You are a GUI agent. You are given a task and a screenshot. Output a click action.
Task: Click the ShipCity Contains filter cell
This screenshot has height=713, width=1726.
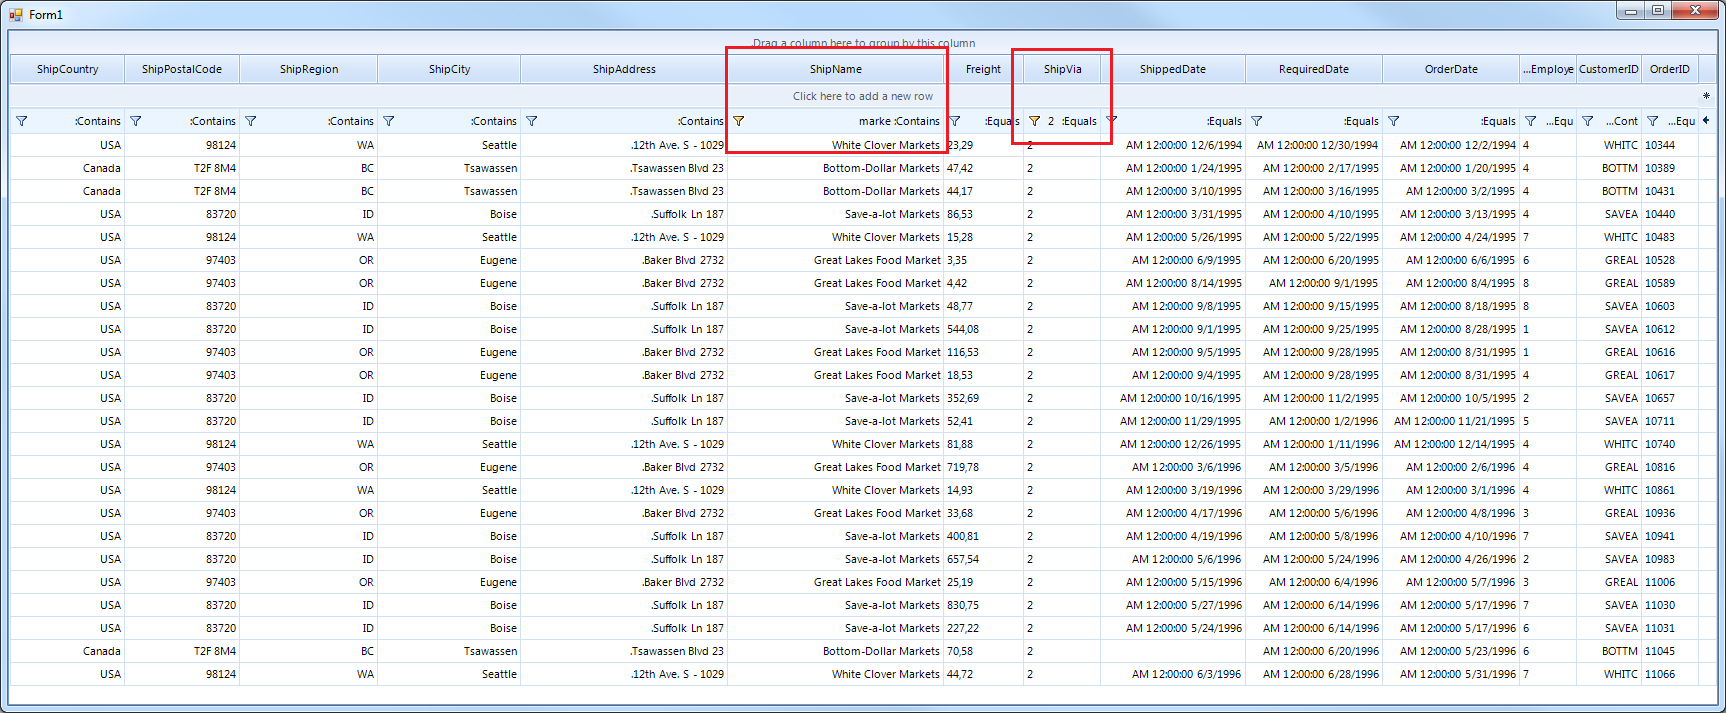pyautogui.click(x=449, y=121)
